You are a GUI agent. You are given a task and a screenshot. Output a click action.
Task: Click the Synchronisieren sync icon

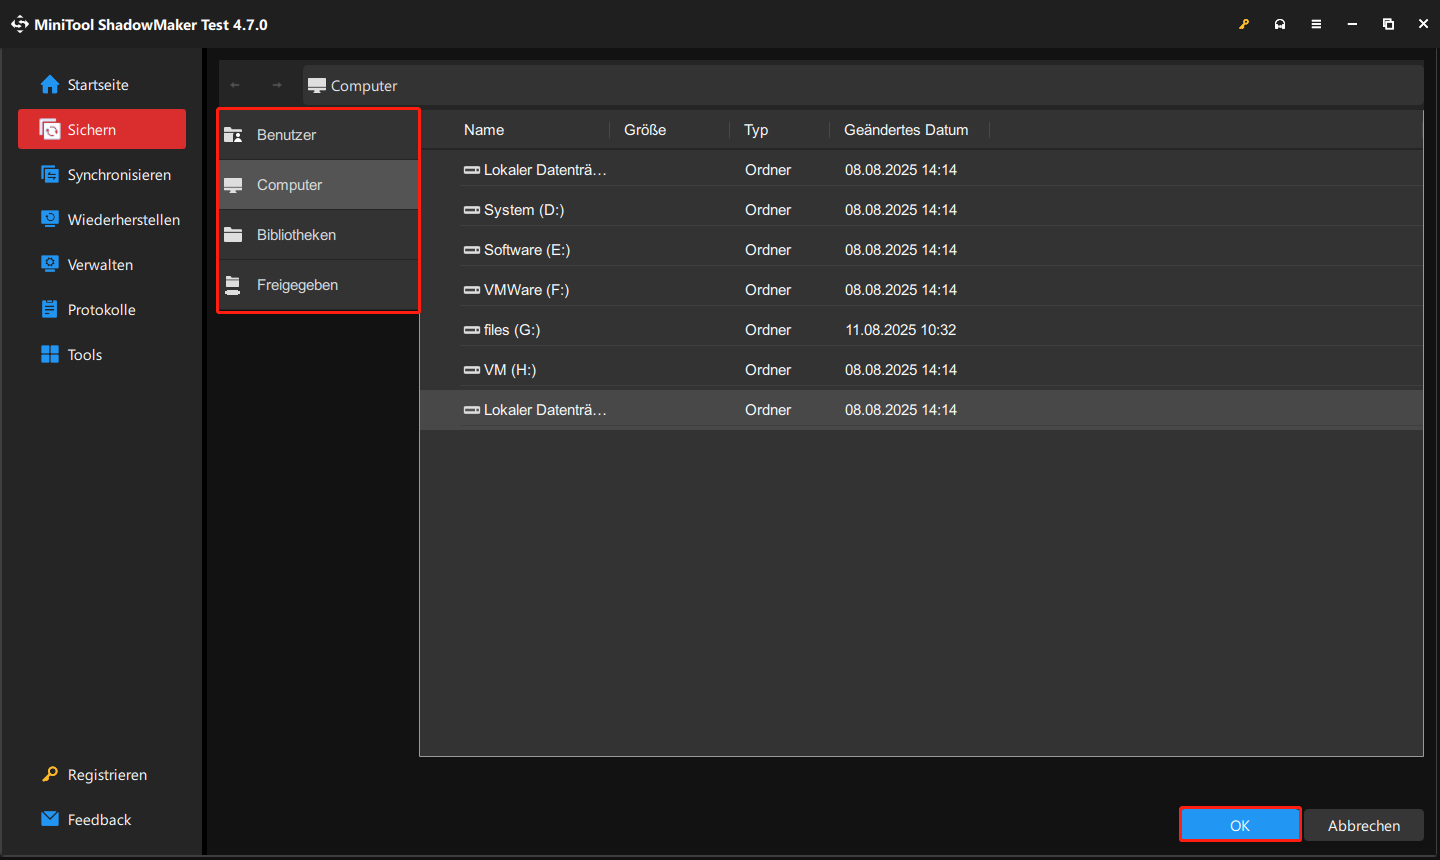(50, 175)
